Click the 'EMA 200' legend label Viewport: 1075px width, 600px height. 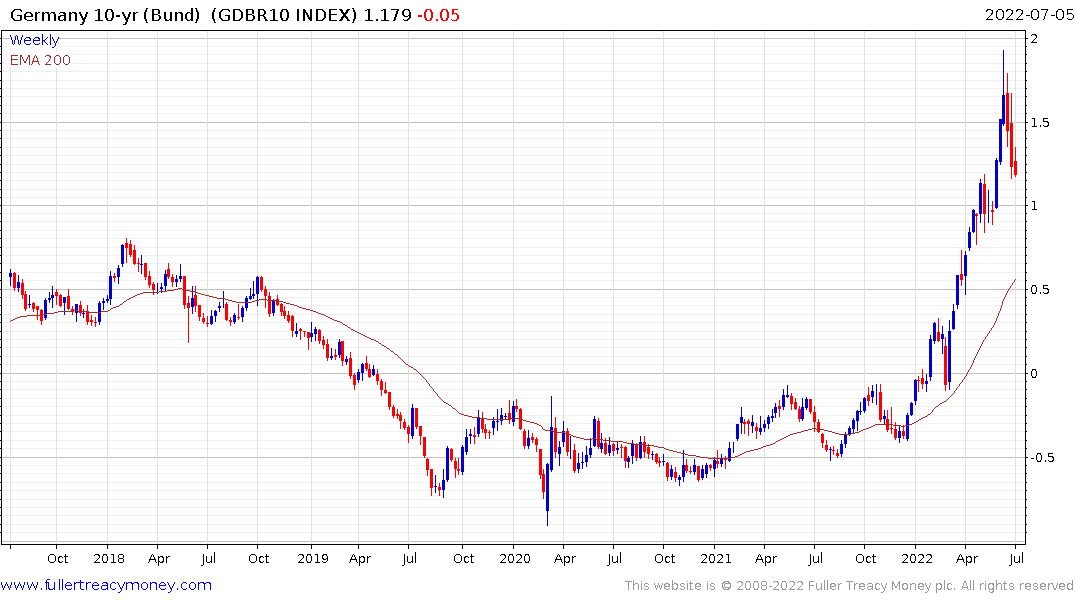40,60
